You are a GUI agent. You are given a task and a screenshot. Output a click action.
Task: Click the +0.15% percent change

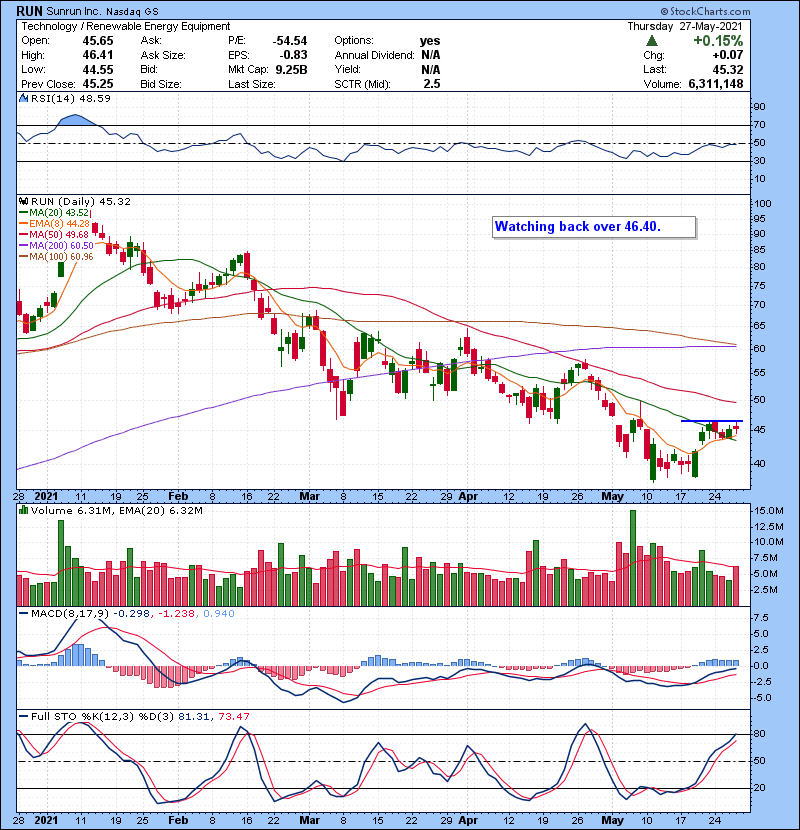718,41
